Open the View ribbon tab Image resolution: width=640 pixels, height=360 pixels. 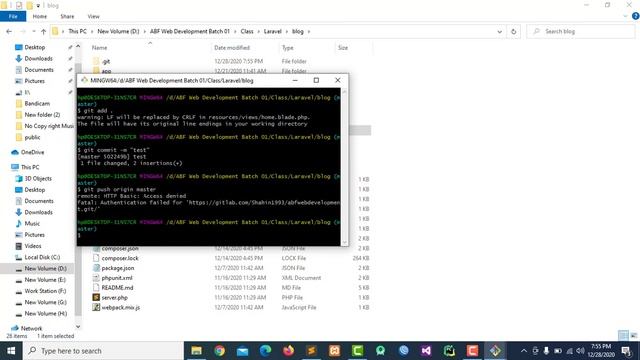(x=93, y=16)
